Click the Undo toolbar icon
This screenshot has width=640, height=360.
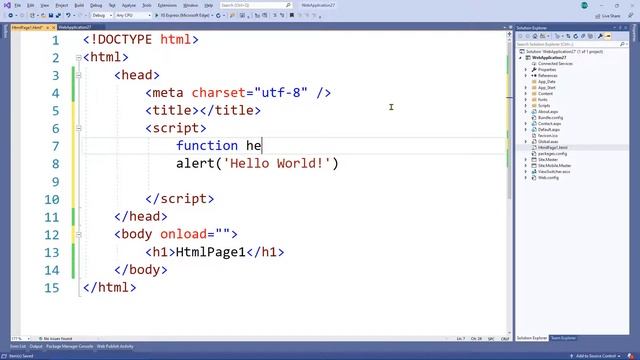[x=68, y=16]
